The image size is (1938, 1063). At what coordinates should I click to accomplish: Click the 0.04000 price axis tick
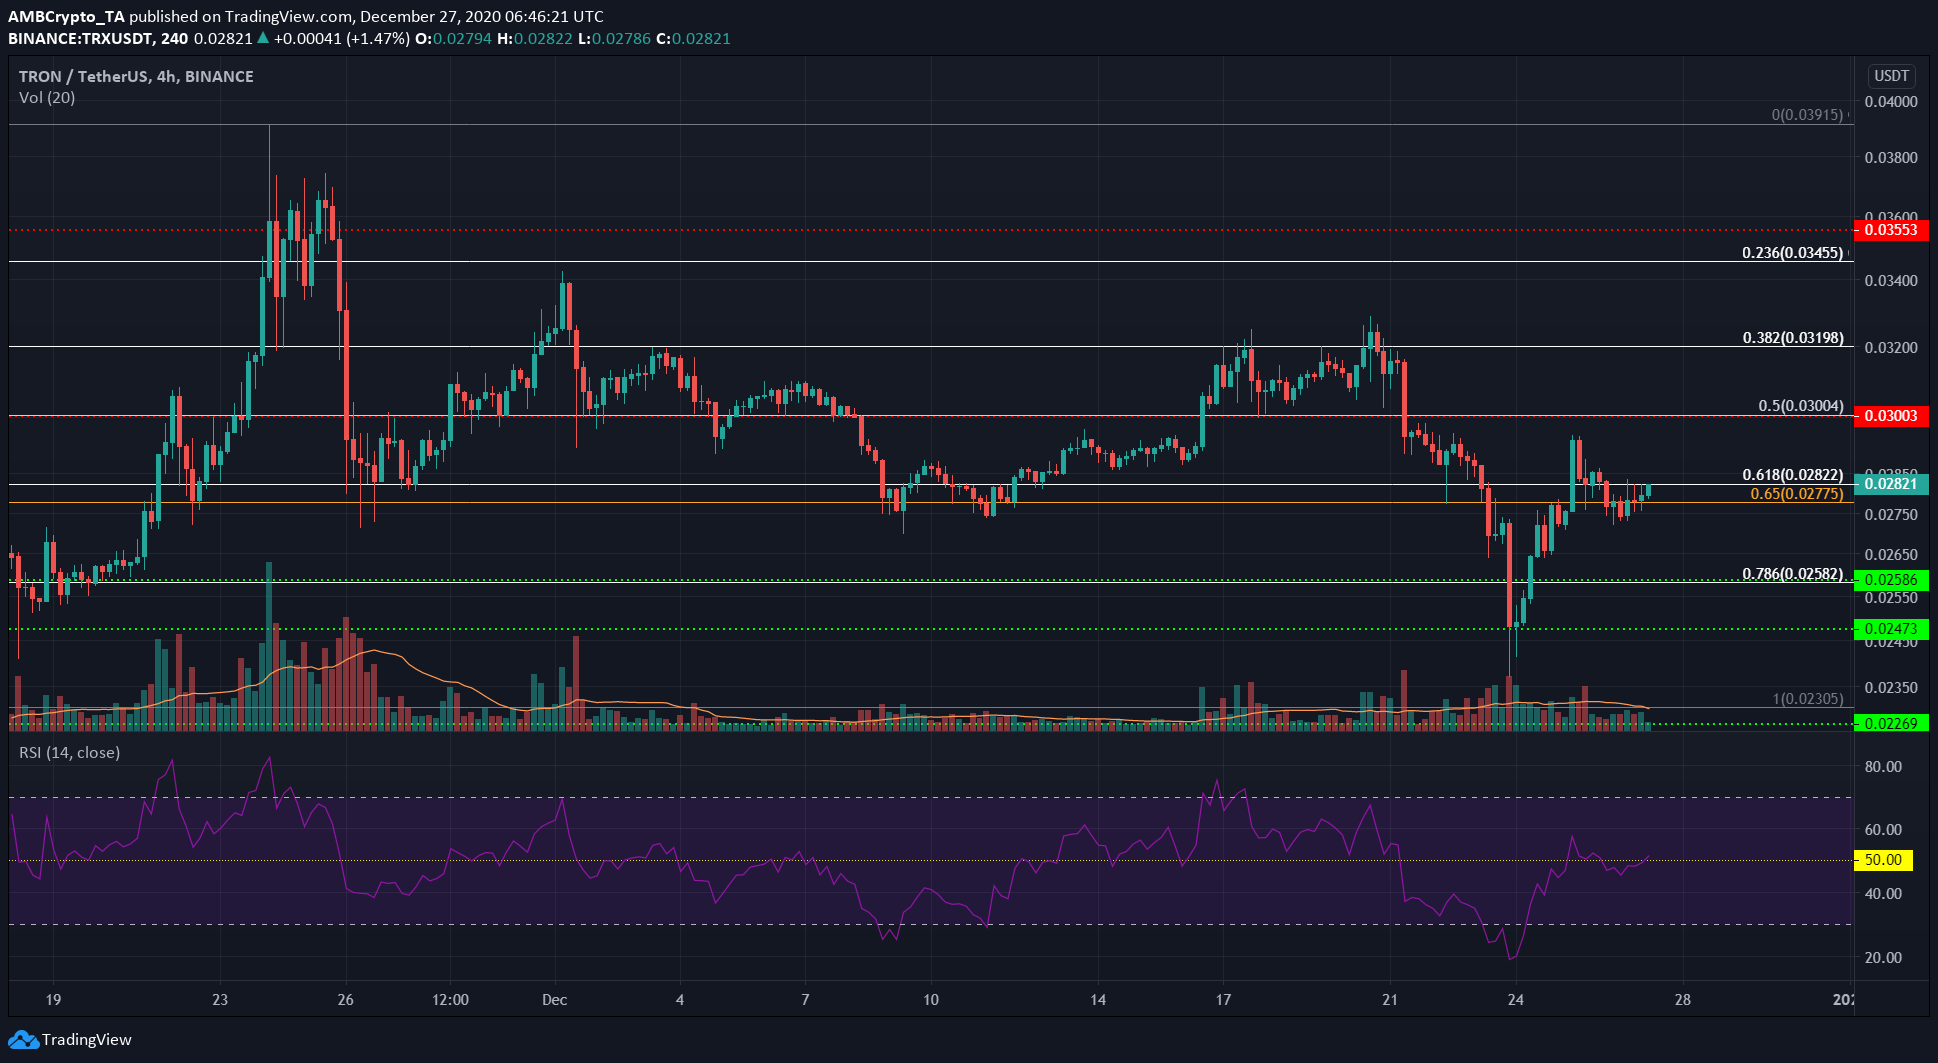pos(1891,102)
